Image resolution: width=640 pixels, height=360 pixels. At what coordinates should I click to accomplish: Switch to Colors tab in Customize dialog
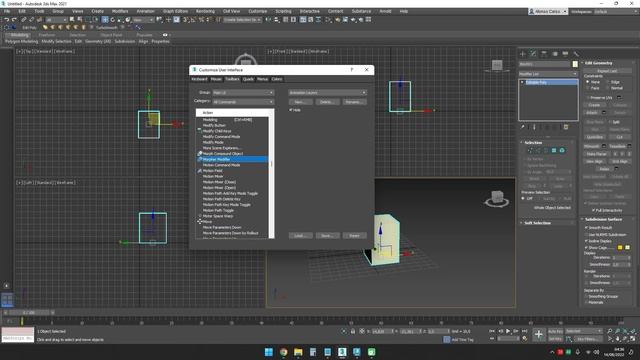[277, 79]
